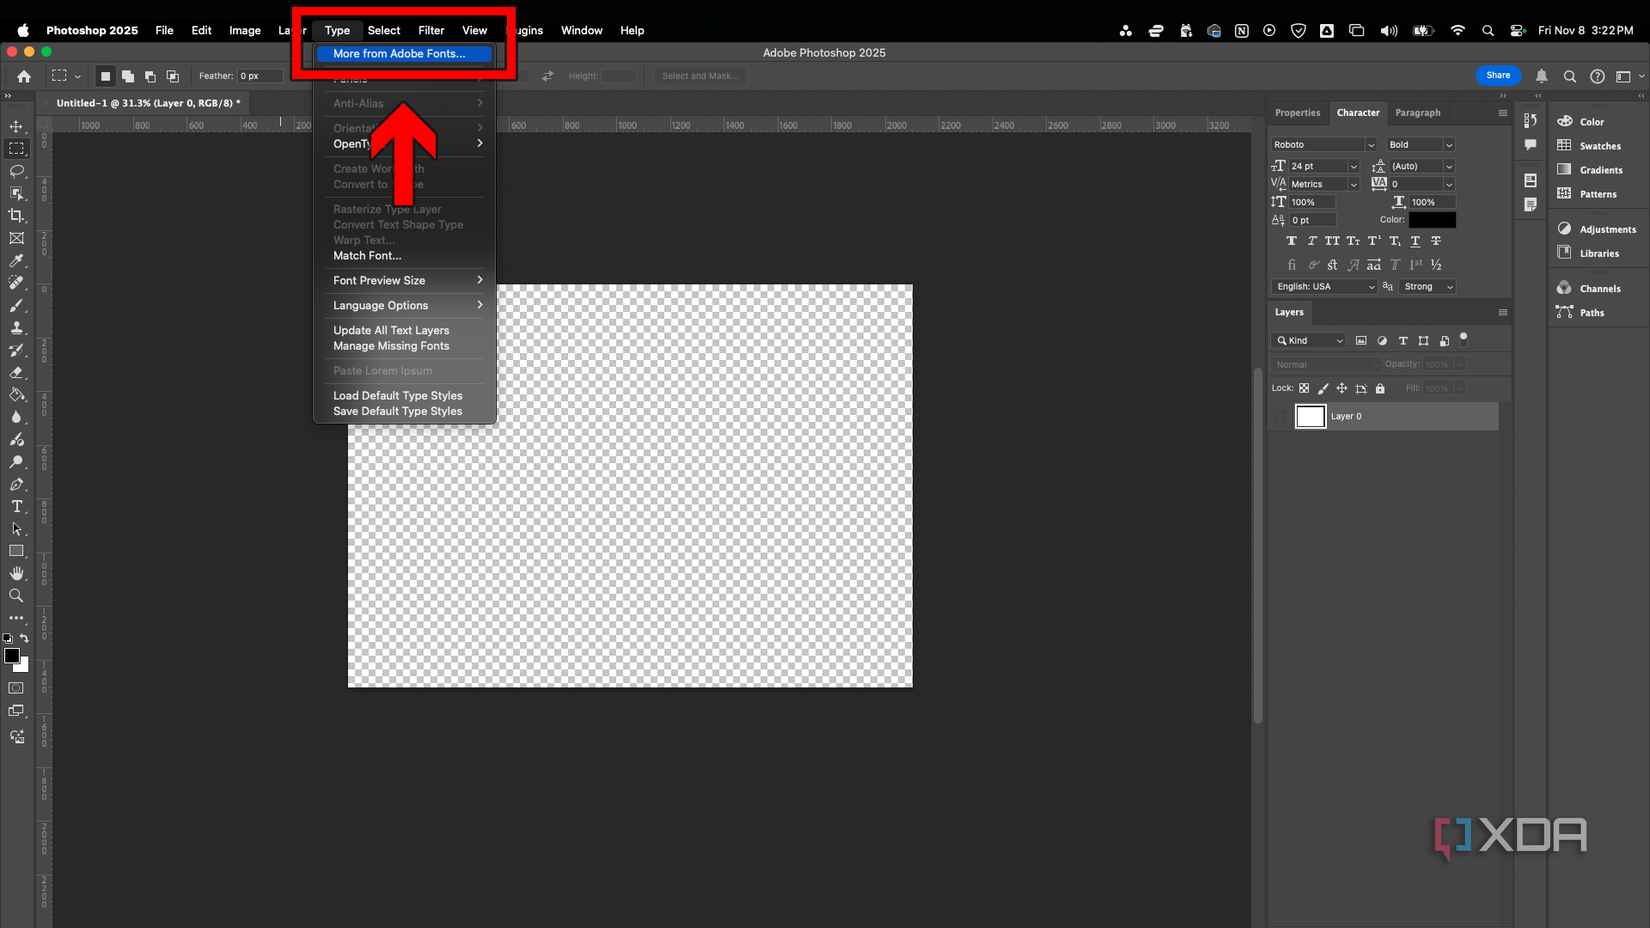Apply Faux Bold in the Character panel
This screenshot has width=1650, height=928.
coord(1291,240)
